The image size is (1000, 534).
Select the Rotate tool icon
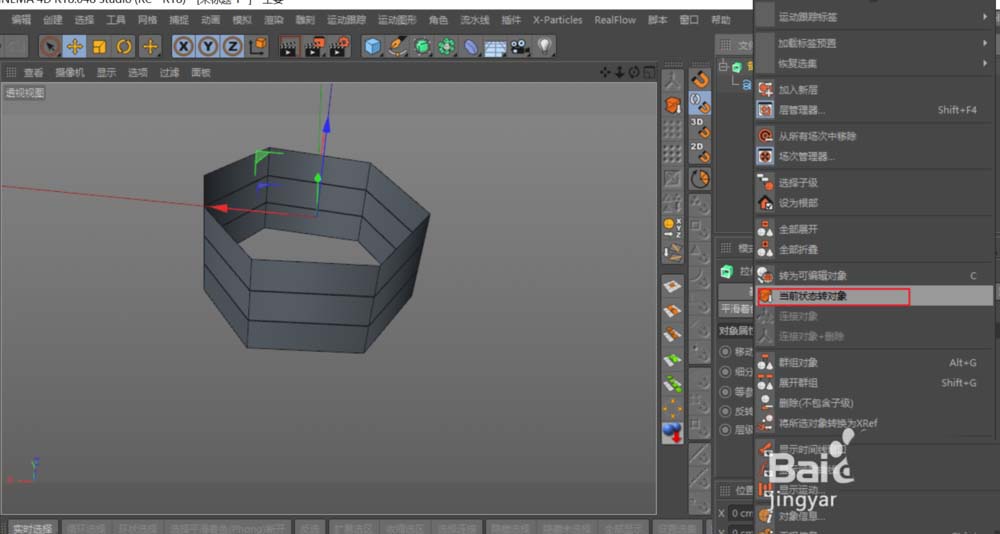click(x=124, y=46)
